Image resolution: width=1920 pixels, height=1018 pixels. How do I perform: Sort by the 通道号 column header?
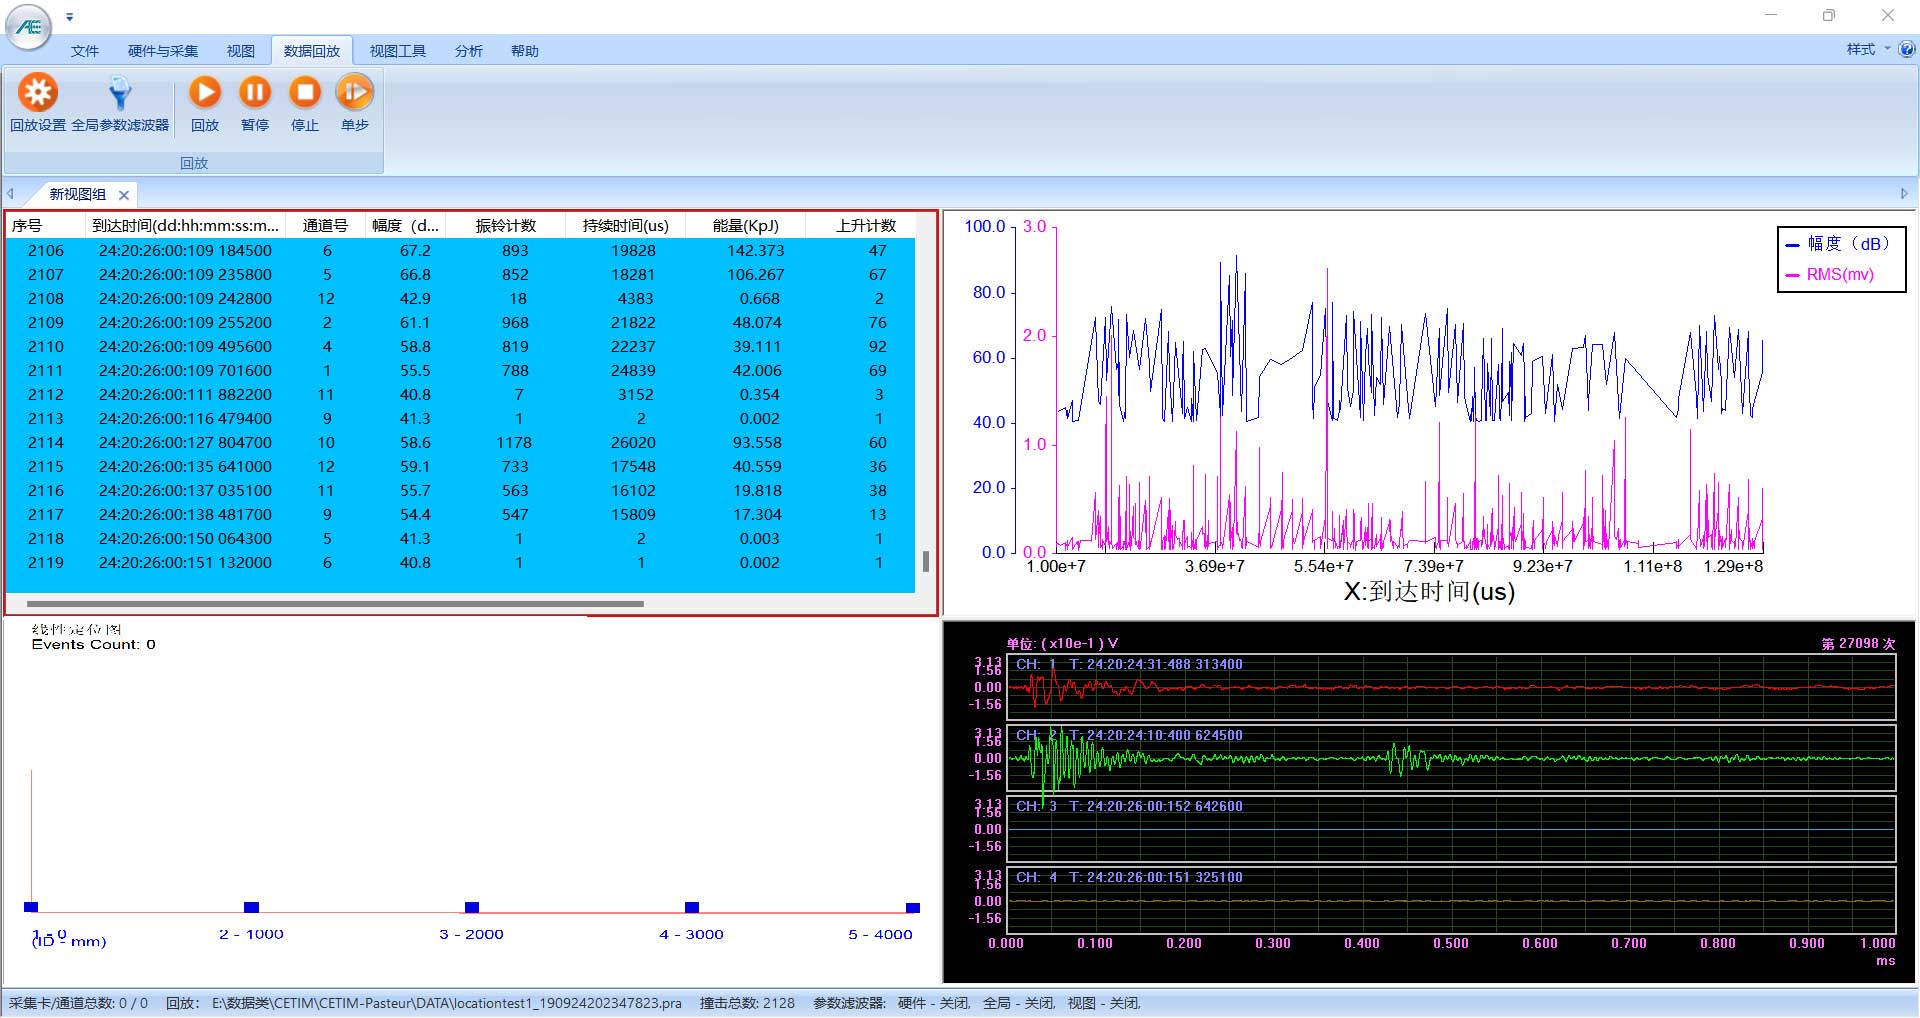[x=326, y=225]
